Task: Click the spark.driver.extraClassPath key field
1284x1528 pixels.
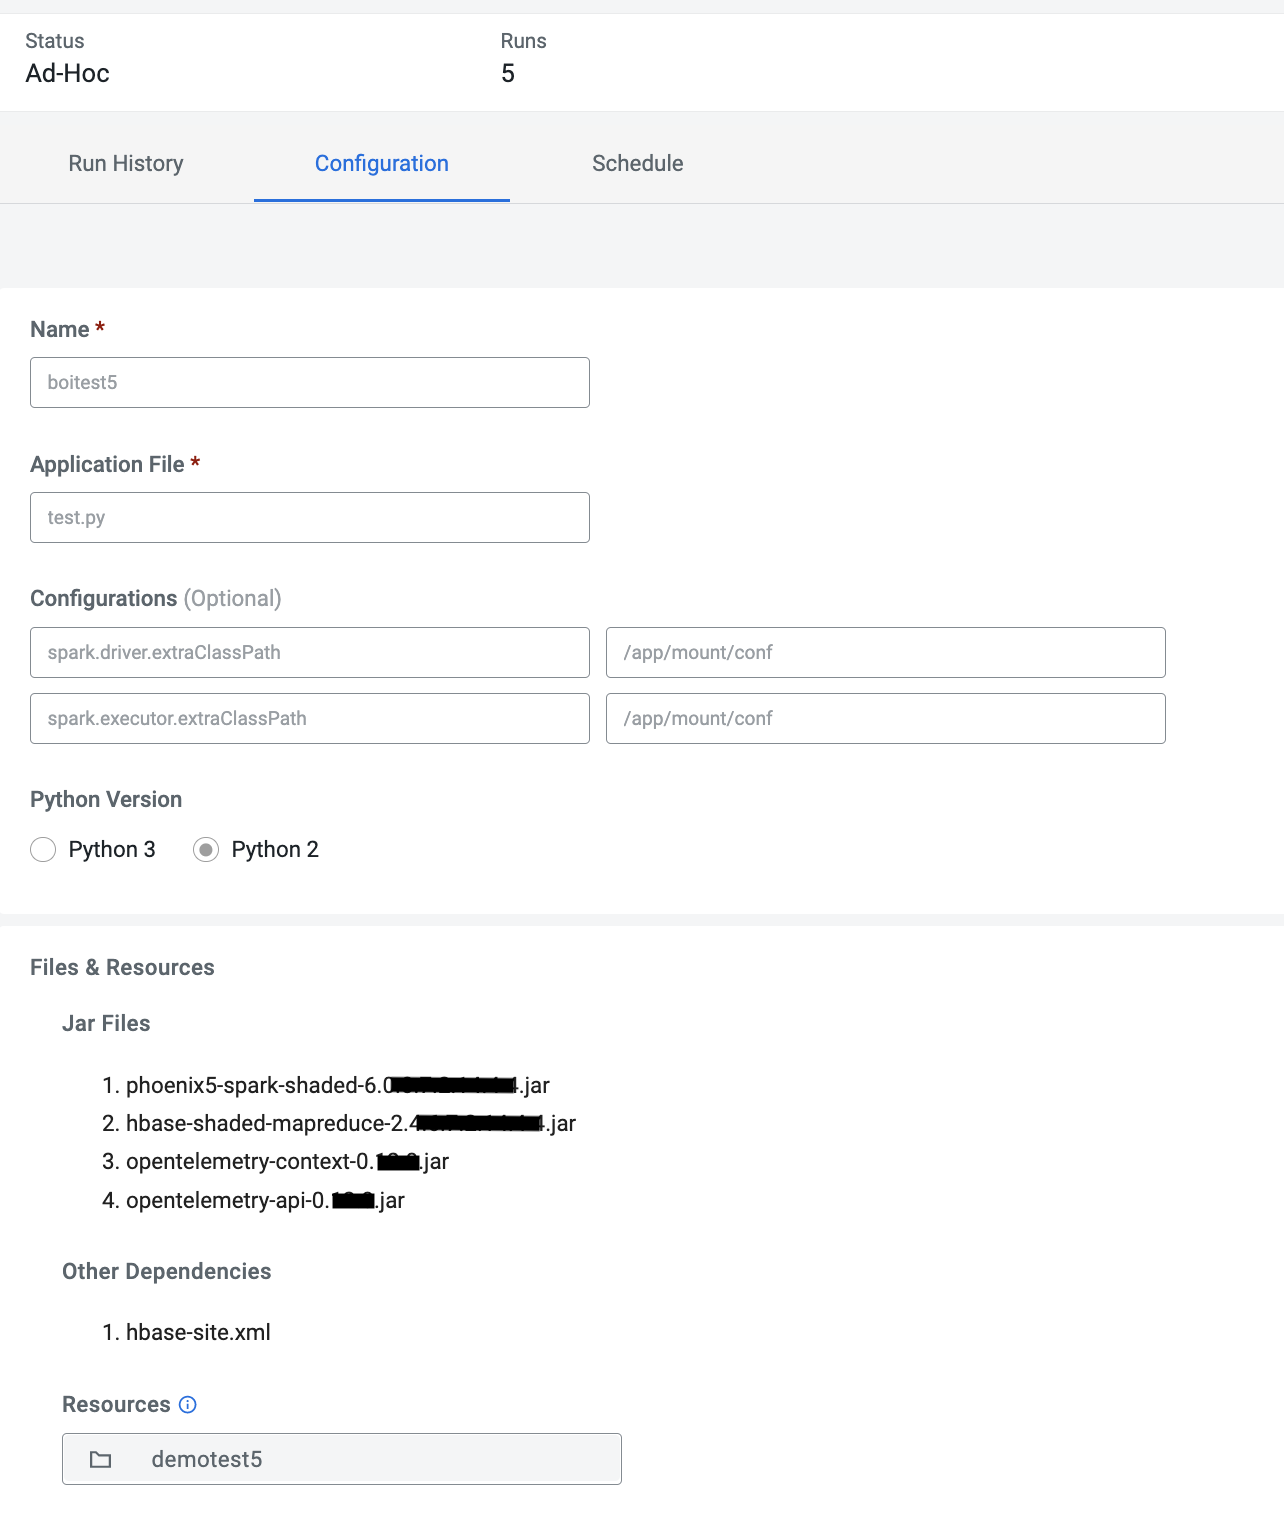Action: [x=310, y=652]
